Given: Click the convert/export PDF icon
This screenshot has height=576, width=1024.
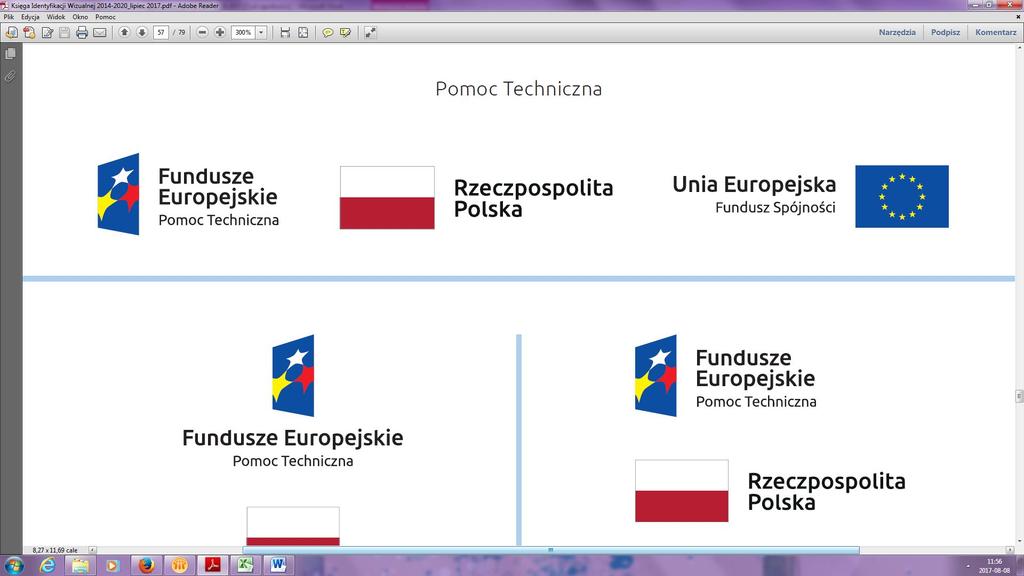Looking at the screenshot, I should tap(29, 32).
